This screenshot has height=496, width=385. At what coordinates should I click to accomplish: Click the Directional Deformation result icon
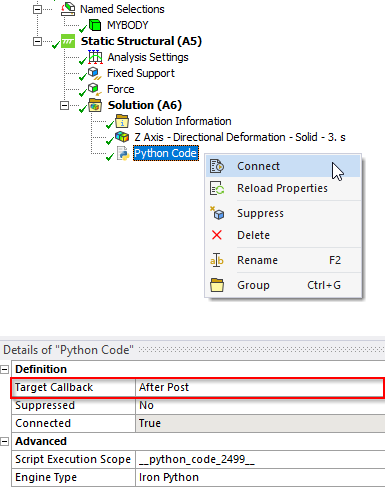[122, 137]
